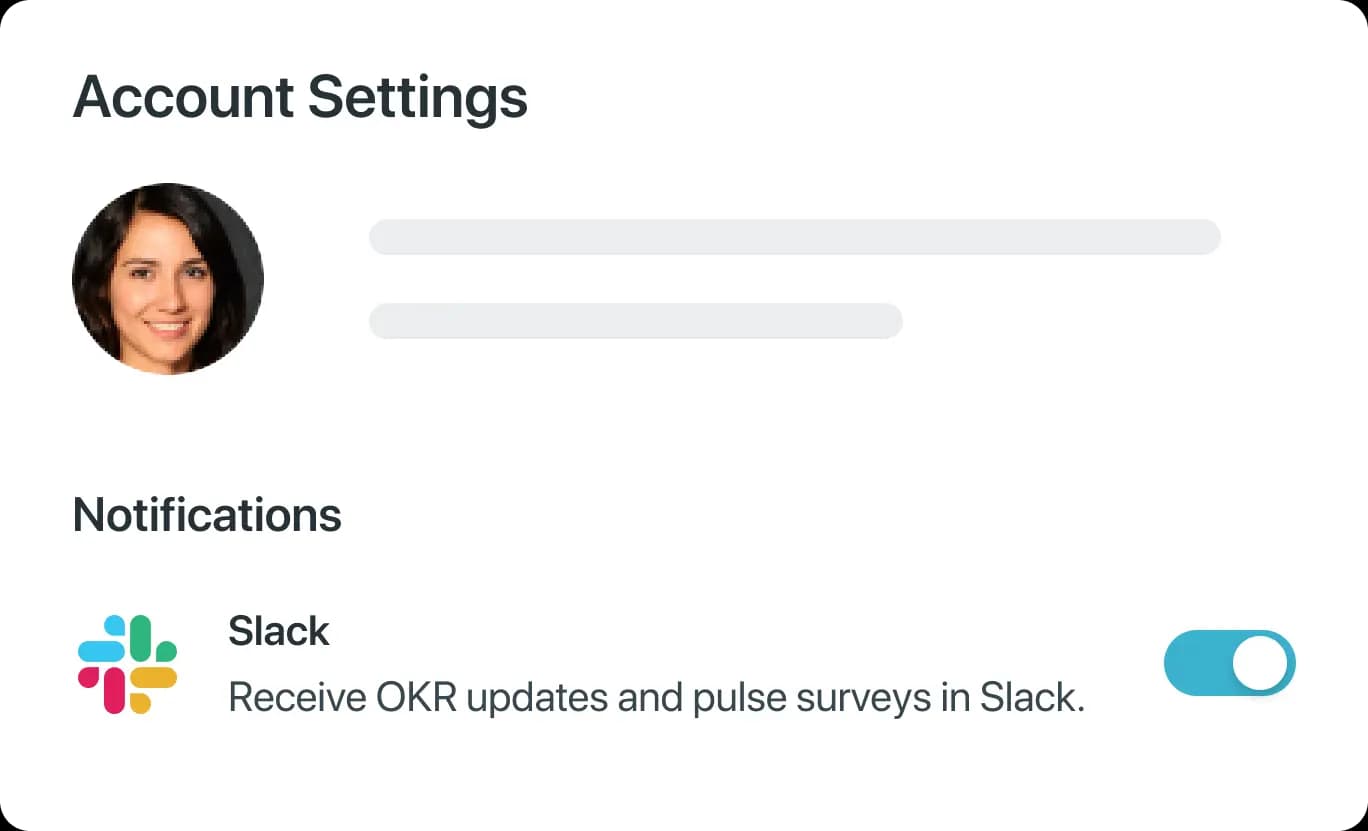Disable Slack notifications toggle

(x=1229, y=662)
